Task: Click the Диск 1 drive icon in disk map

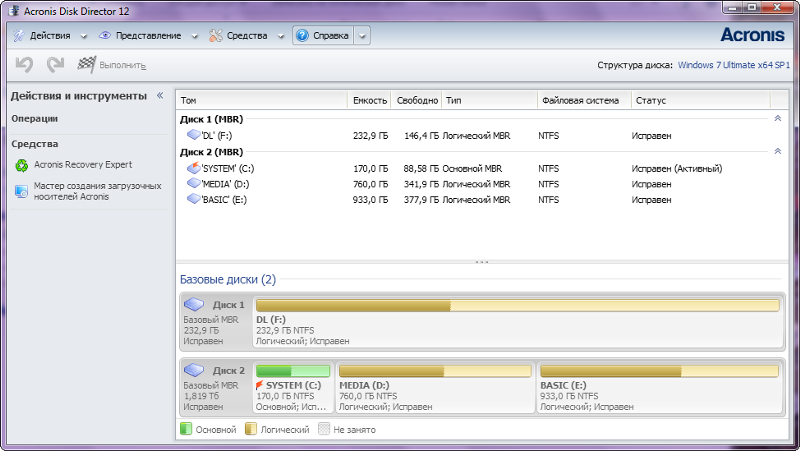Action: [x=194, y=304]
